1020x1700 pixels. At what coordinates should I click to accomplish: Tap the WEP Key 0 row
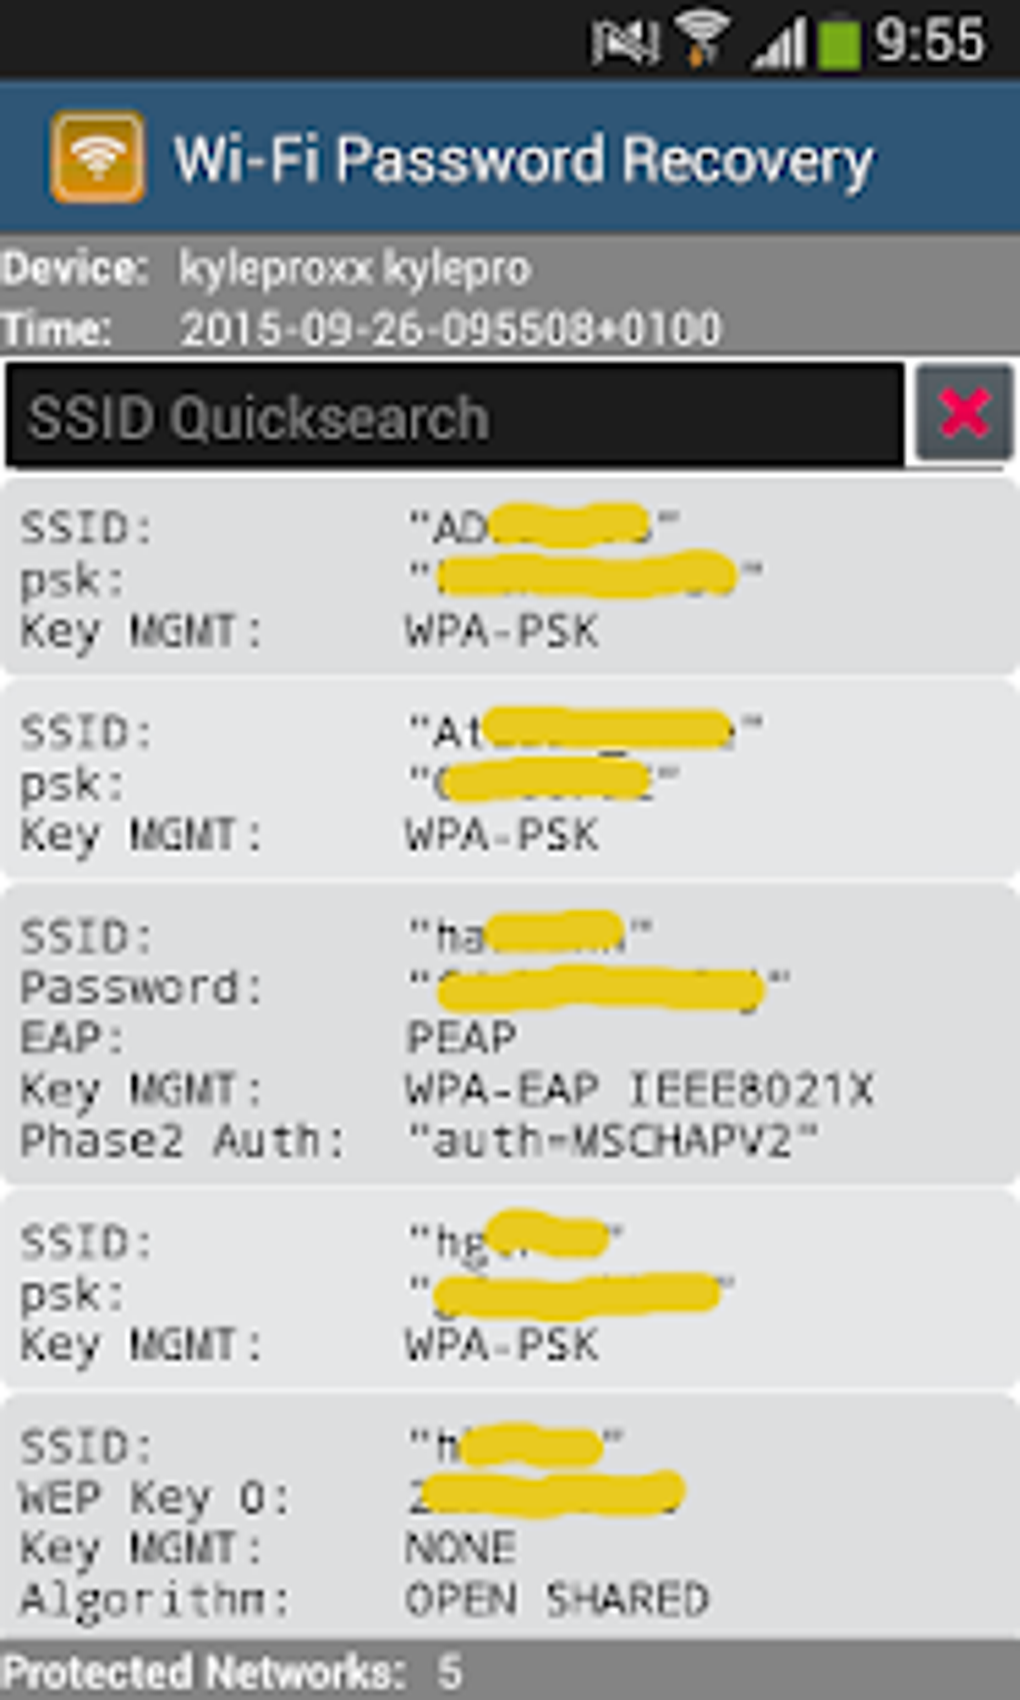[x=350, y=1497]
